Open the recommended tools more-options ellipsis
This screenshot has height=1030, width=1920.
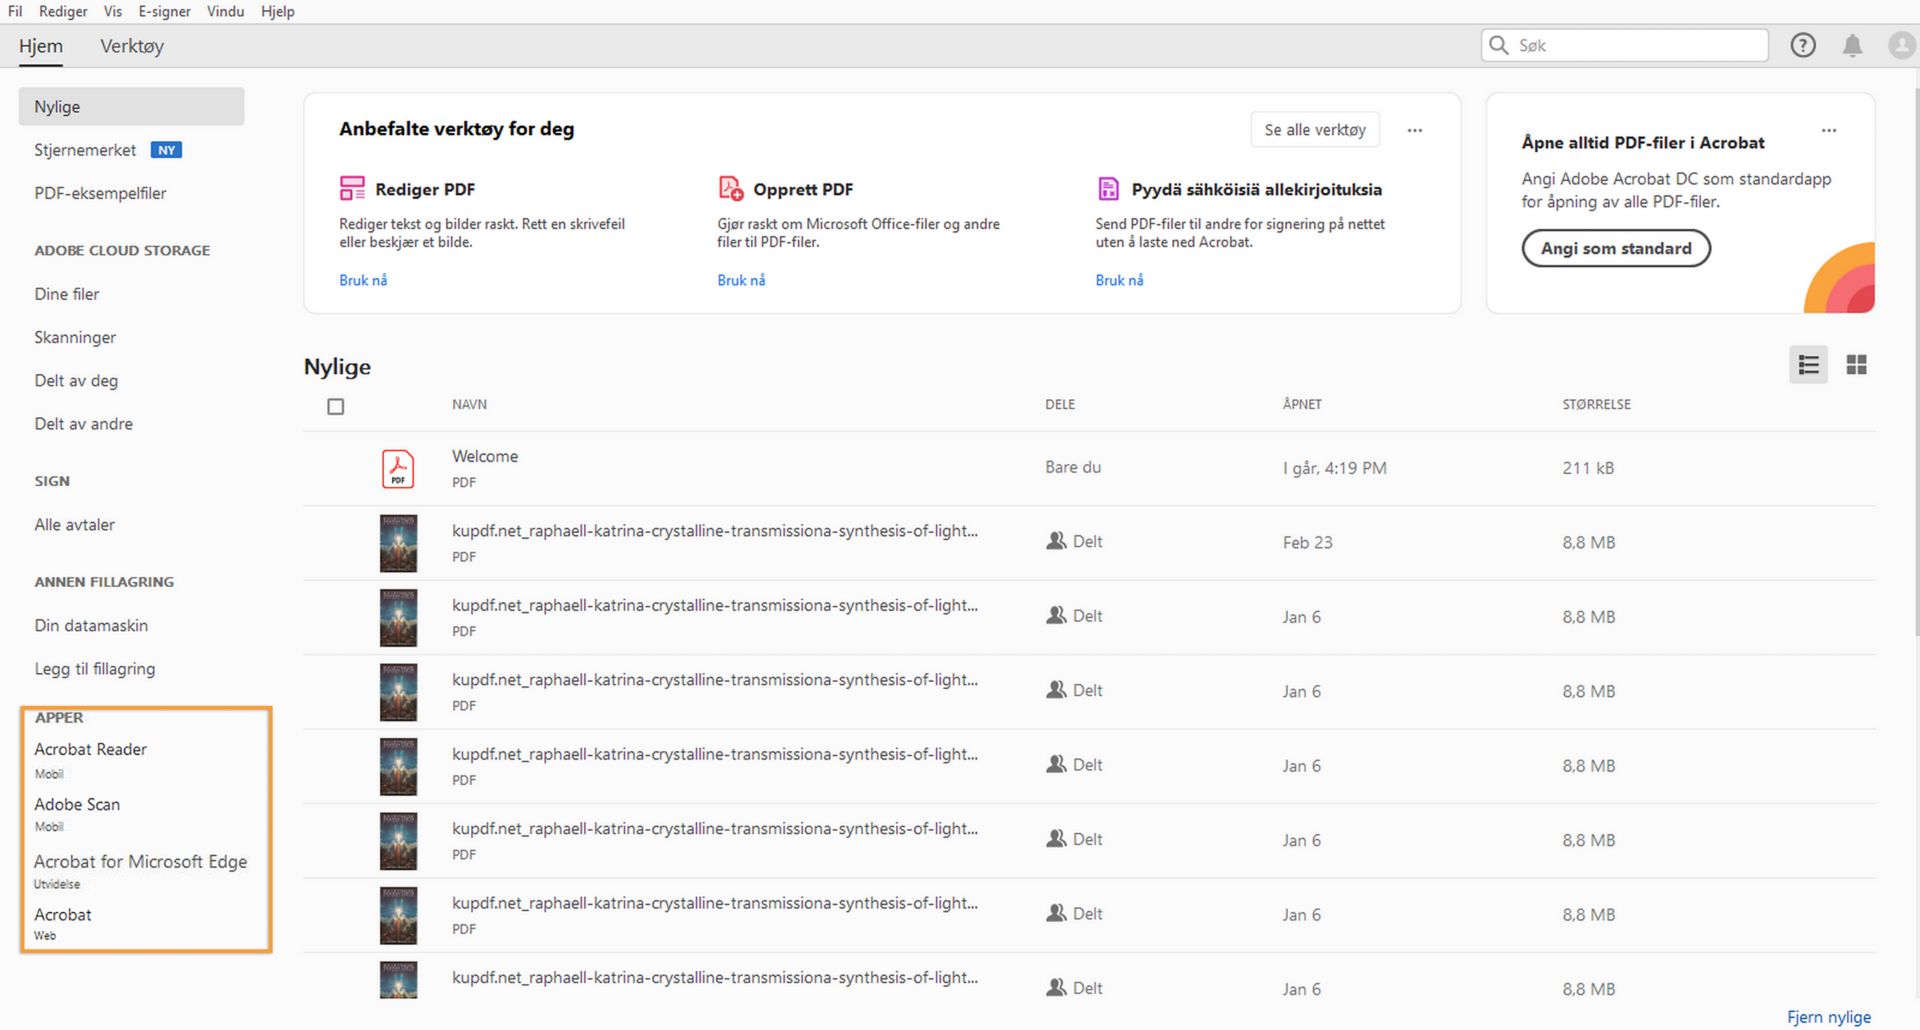(1414, 130)
